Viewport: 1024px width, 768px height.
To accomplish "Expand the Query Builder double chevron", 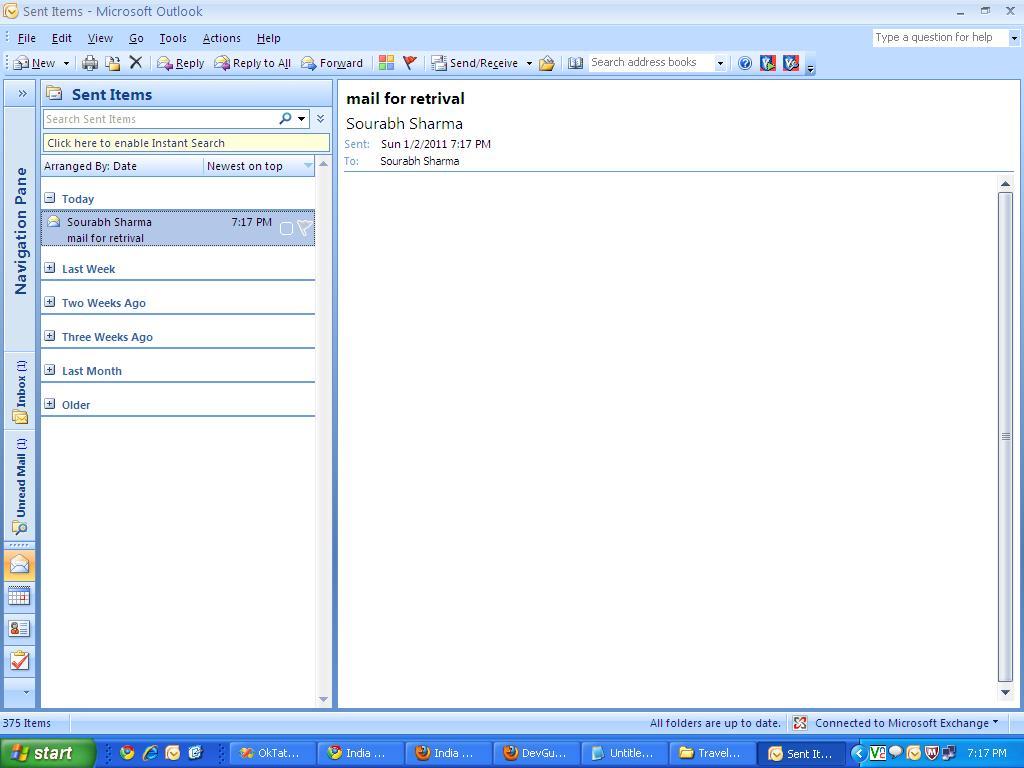I will [x=321, y=118].
